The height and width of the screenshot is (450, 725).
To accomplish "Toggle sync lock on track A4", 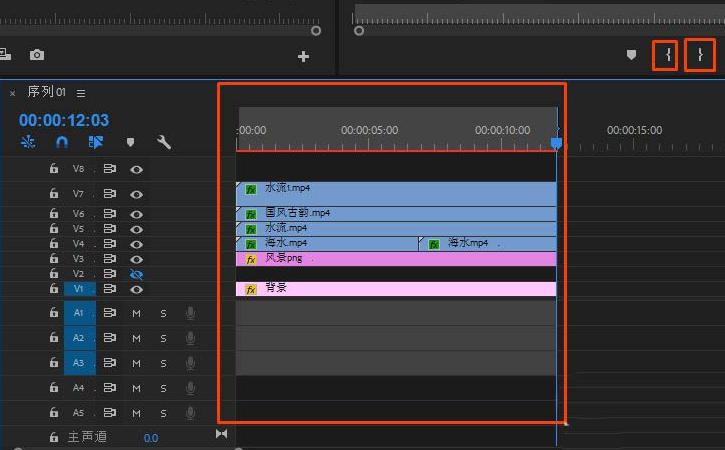I will click(110, 388).
